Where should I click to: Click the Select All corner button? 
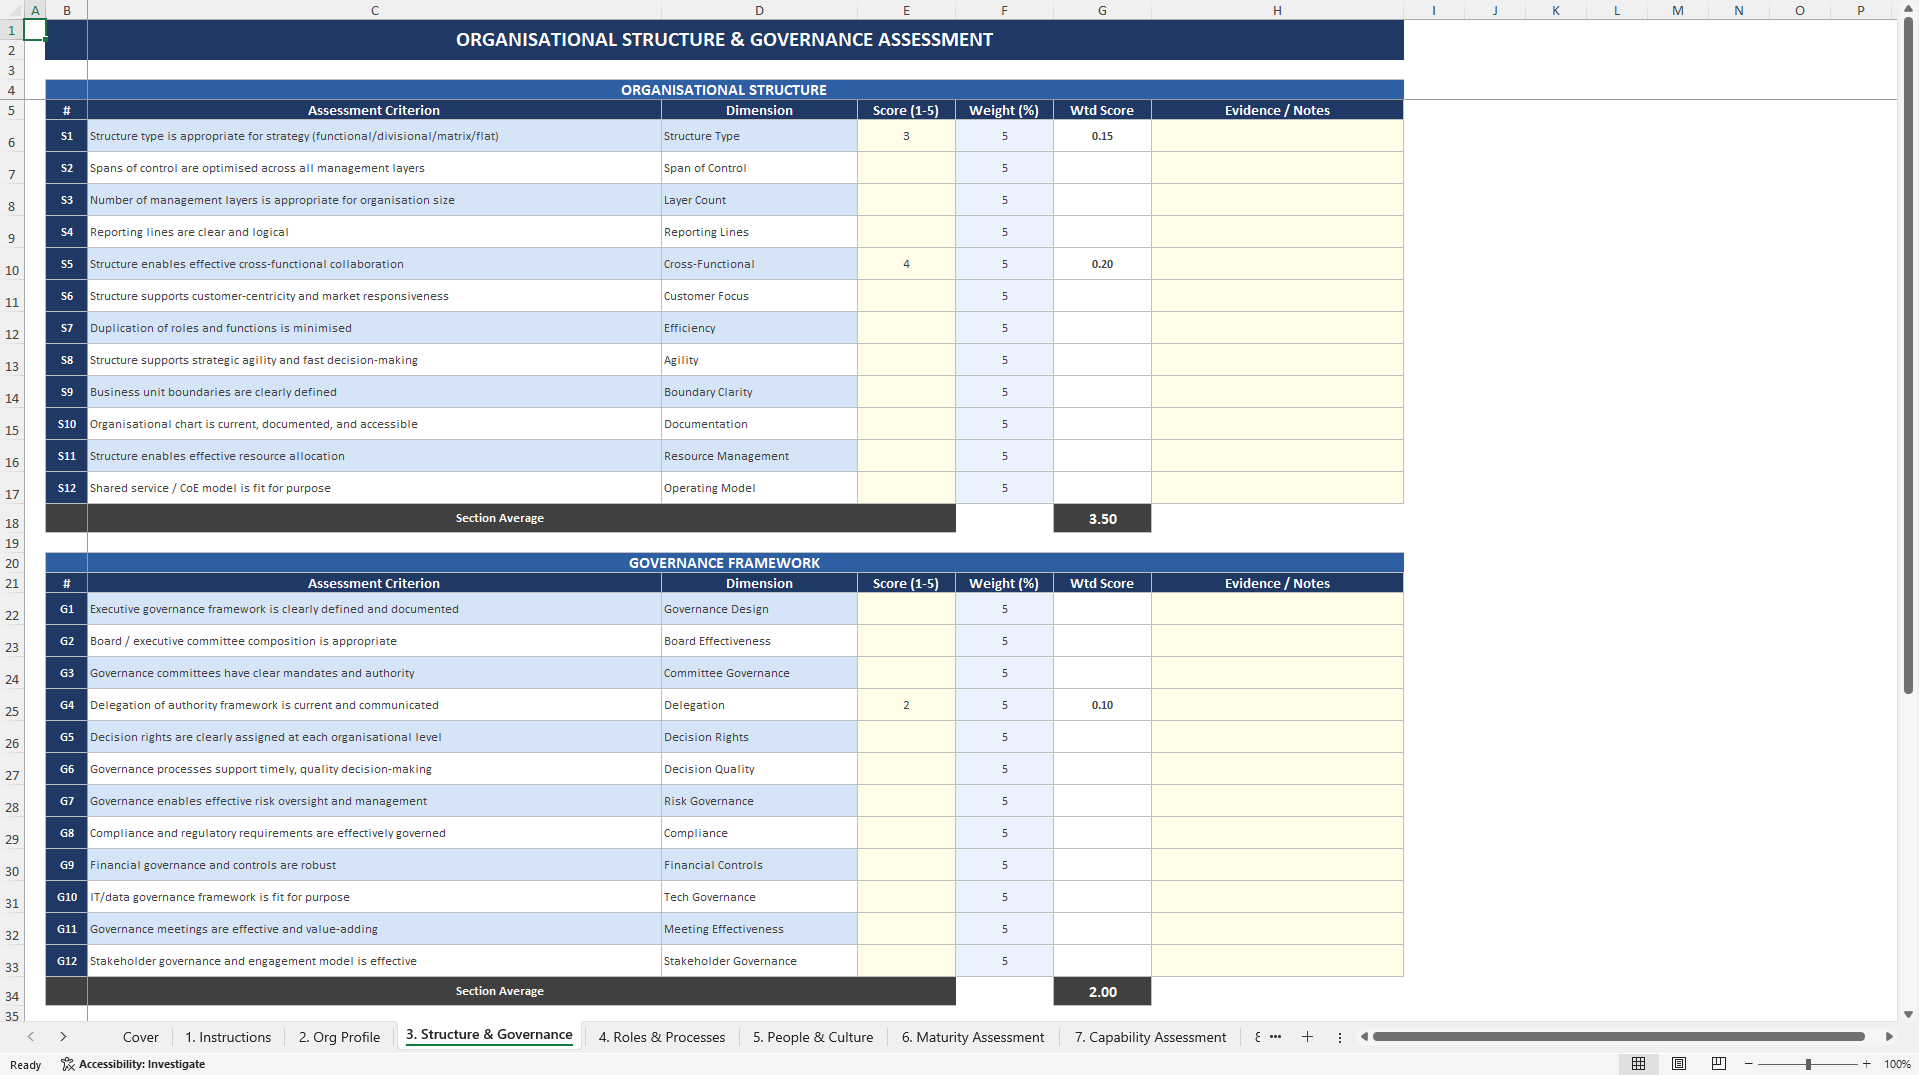[11, 10]
